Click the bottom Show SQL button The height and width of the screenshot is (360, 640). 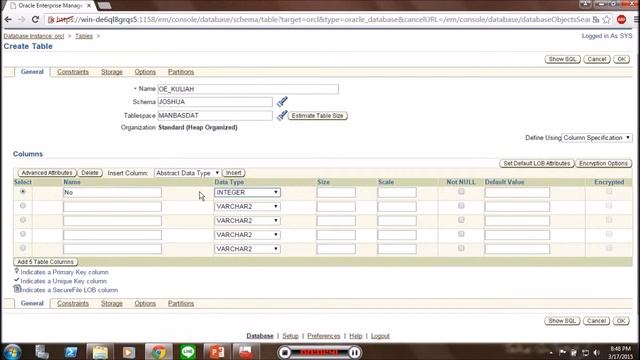[562, 321]
